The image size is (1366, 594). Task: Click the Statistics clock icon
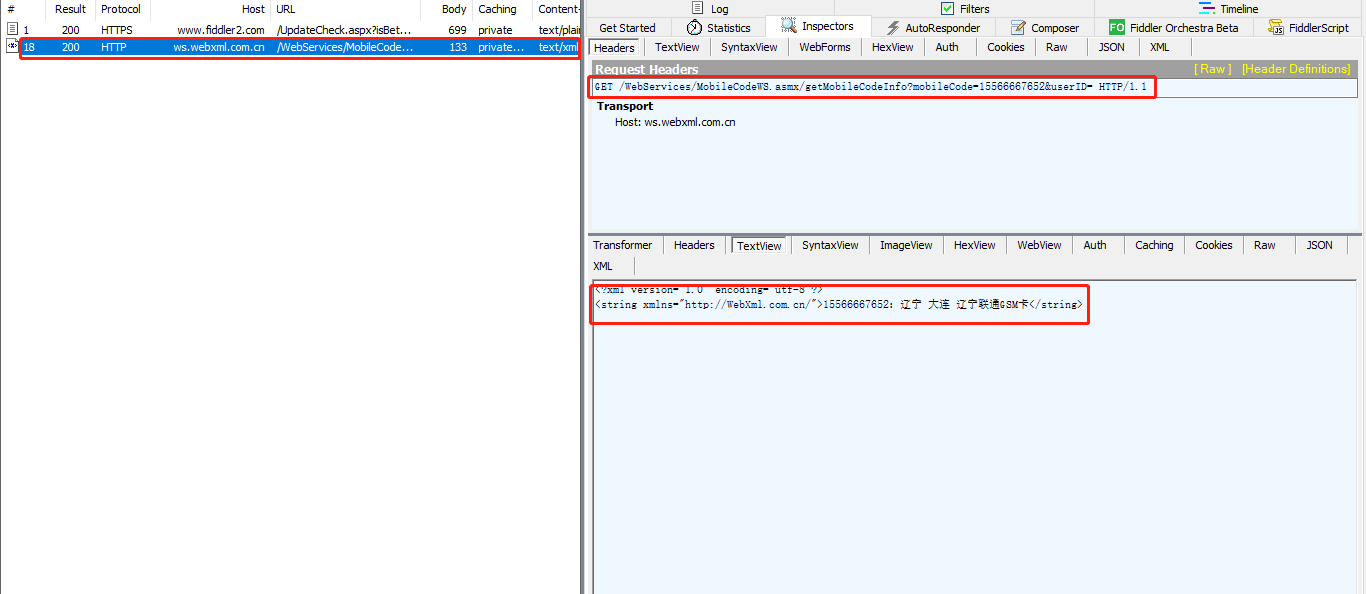click(694, 28)
